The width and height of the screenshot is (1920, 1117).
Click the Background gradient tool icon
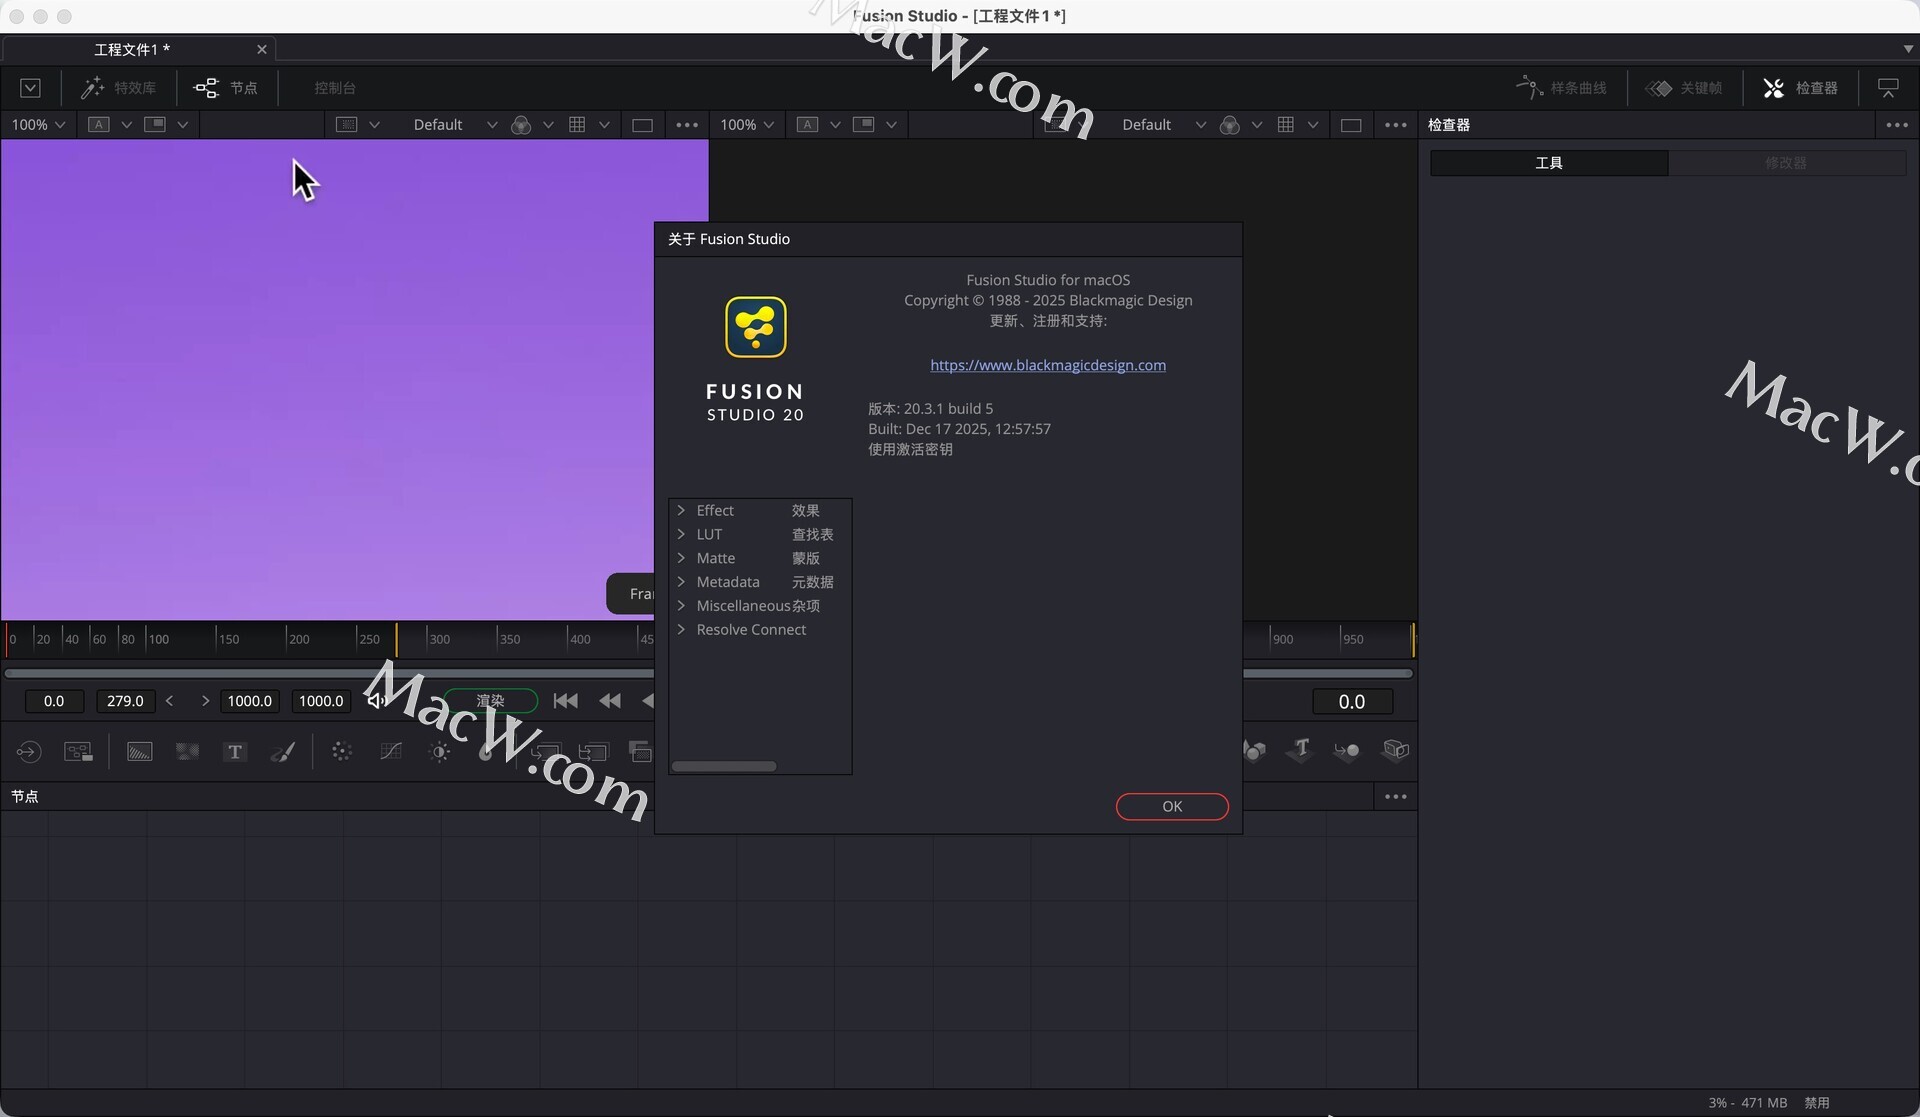pos(140,752)
